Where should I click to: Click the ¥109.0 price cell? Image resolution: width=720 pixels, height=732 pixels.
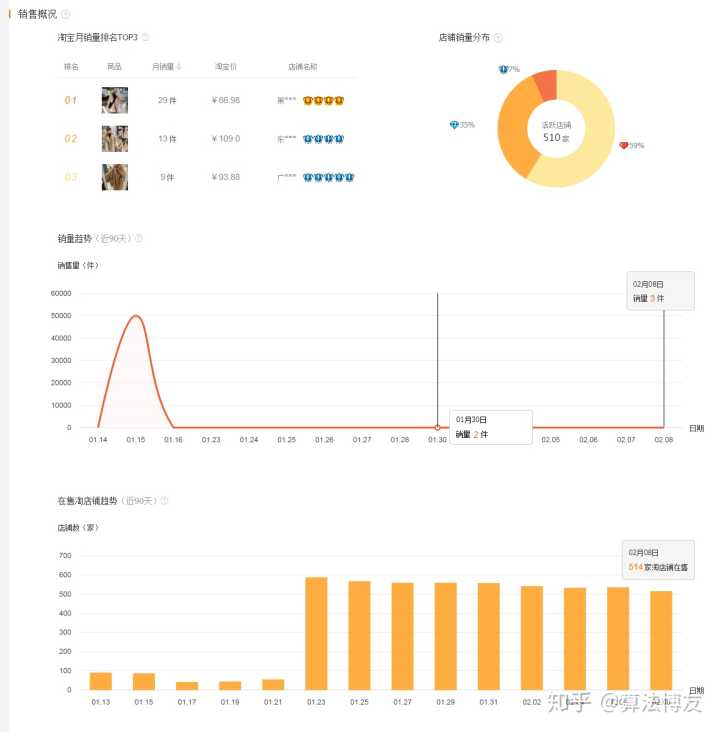click(x=226, y=139)
